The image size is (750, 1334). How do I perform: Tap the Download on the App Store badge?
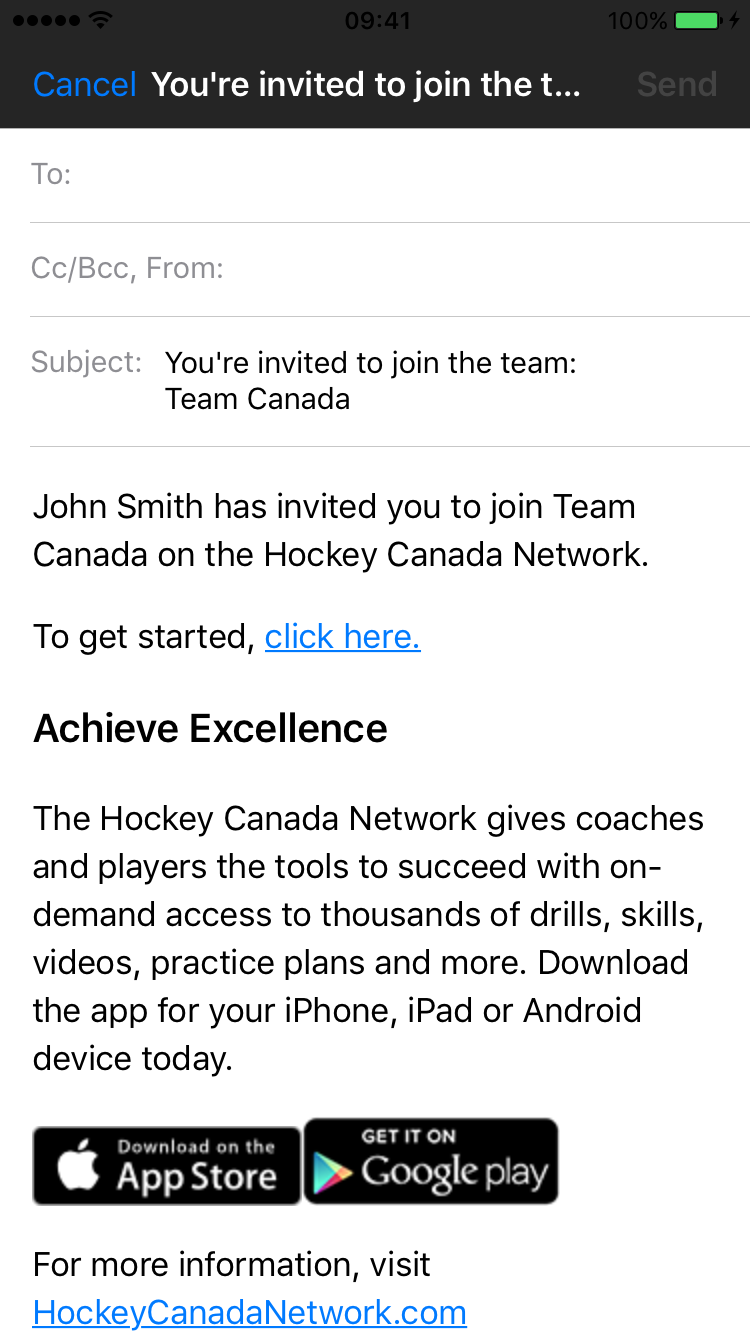(167, 1166)
